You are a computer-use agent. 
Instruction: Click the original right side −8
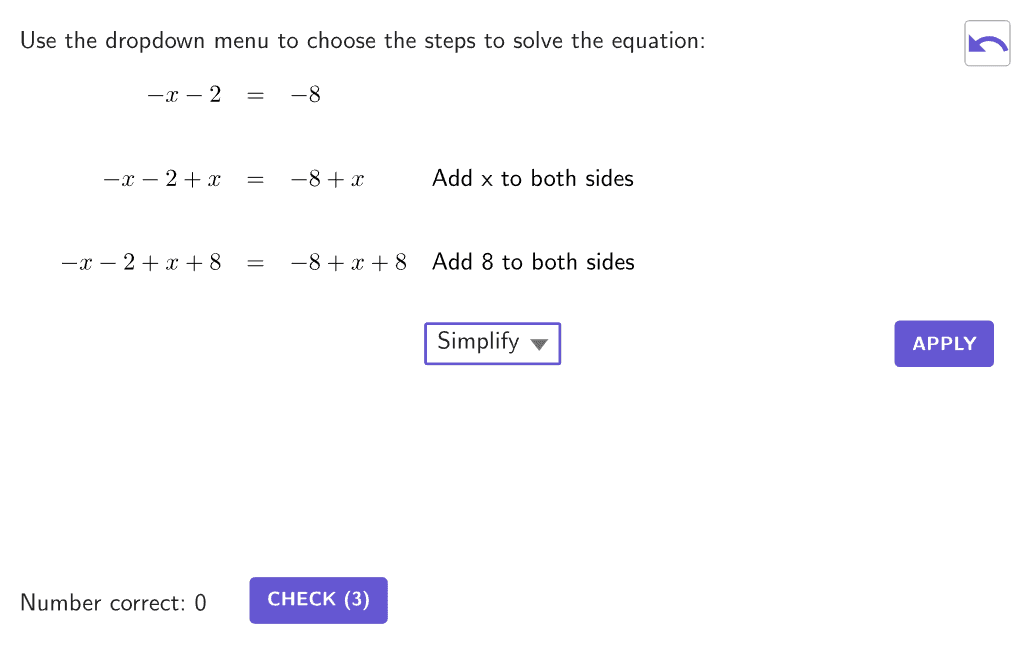tap(305, 96)
